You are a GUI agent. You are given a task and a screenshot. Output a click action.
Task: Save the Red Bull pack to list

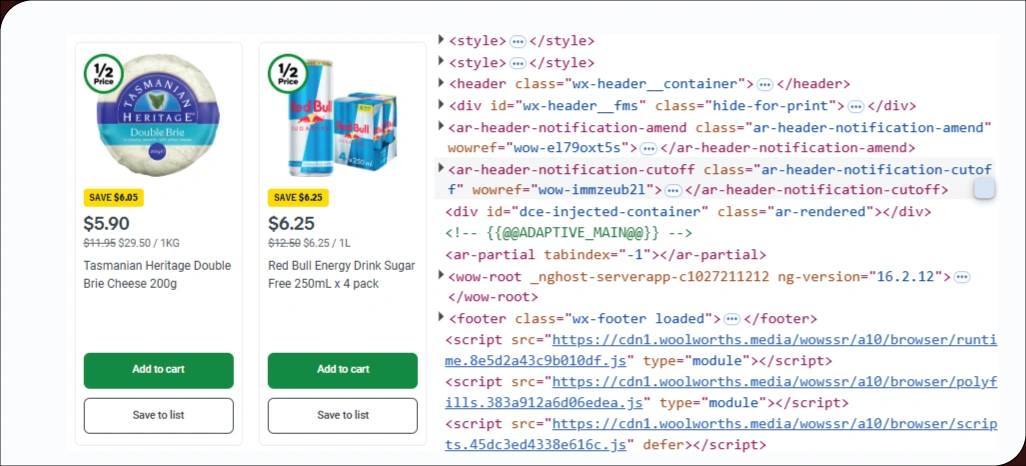click(x=342, y=415)
